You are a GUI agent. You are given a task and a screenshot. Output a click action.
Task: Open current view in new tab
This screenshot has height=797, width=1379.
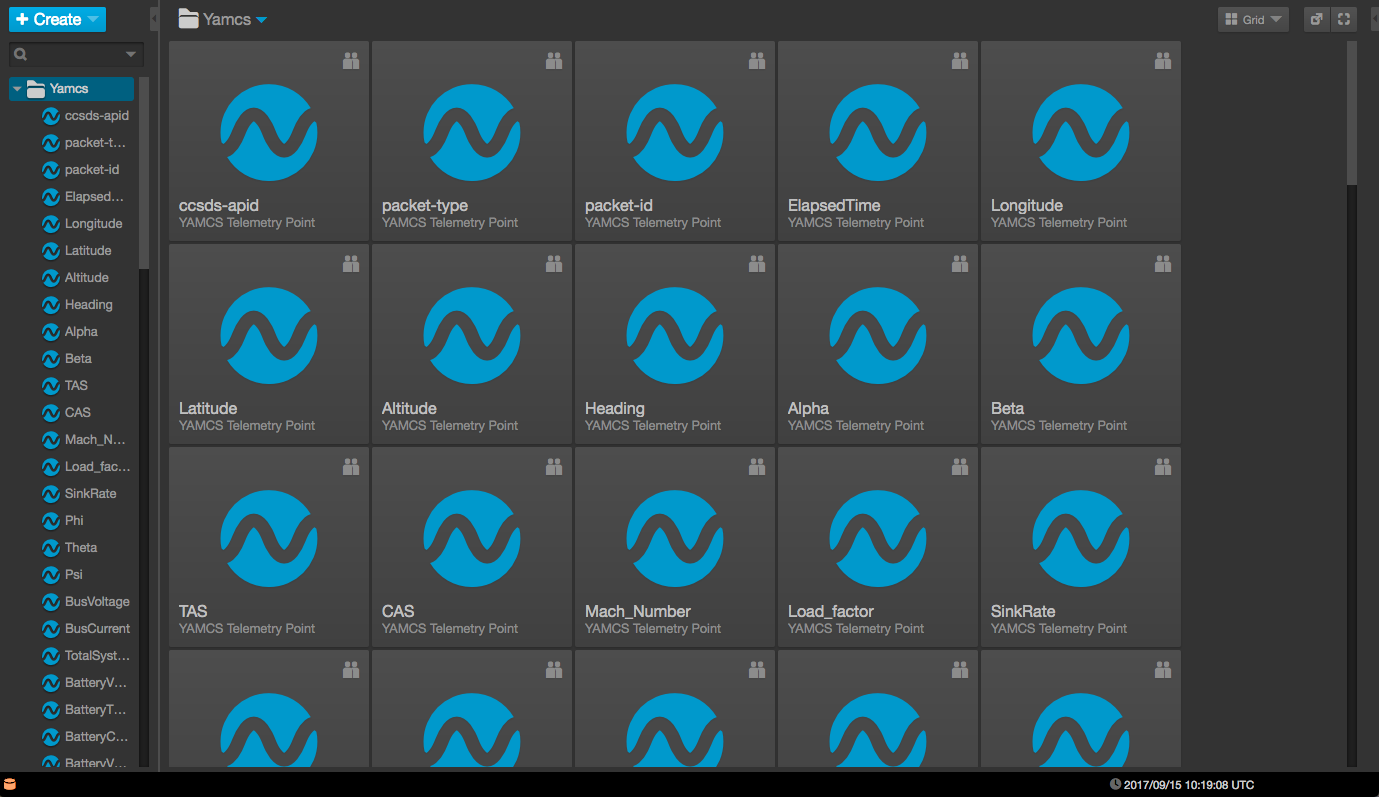coord(1317,19)
